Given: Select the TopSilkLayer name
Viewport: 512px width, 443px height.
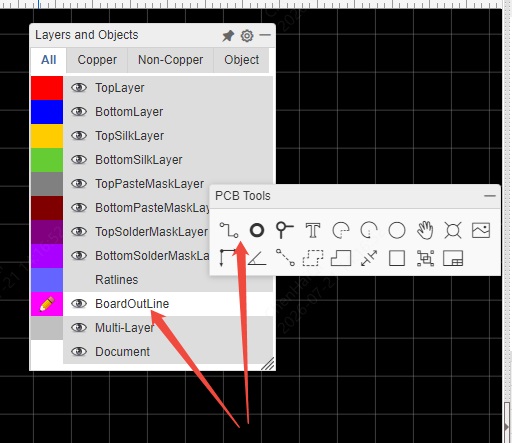Looking at the screenshot, I should pyautogui.click(x=129, y=136).
